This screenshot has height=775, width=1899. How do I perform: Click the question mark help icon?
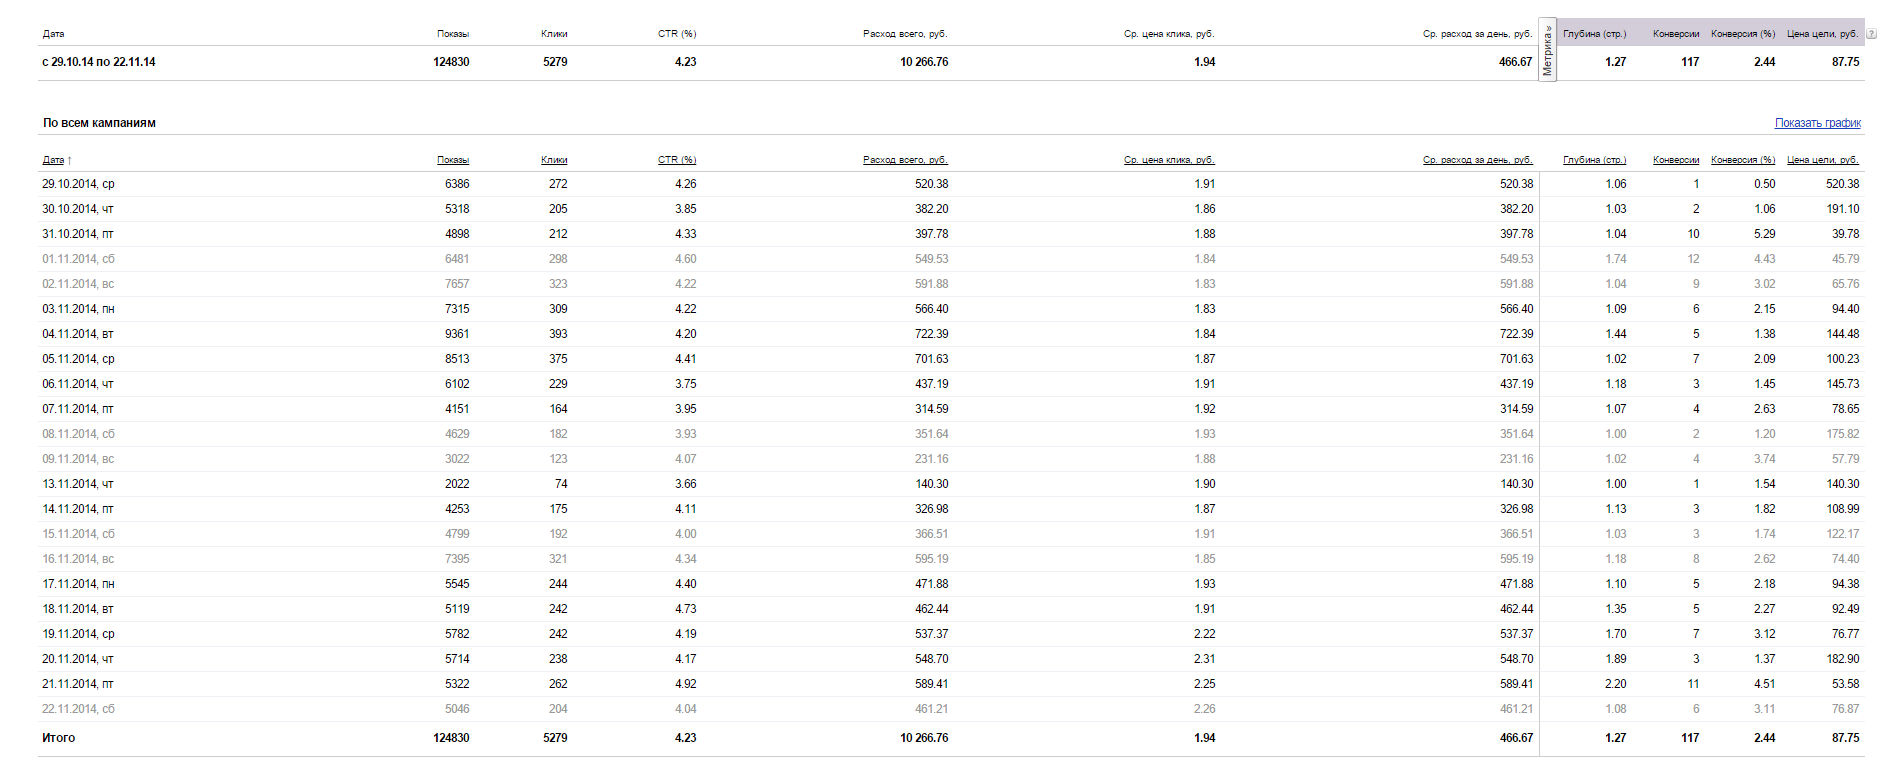coord(1871,34)
